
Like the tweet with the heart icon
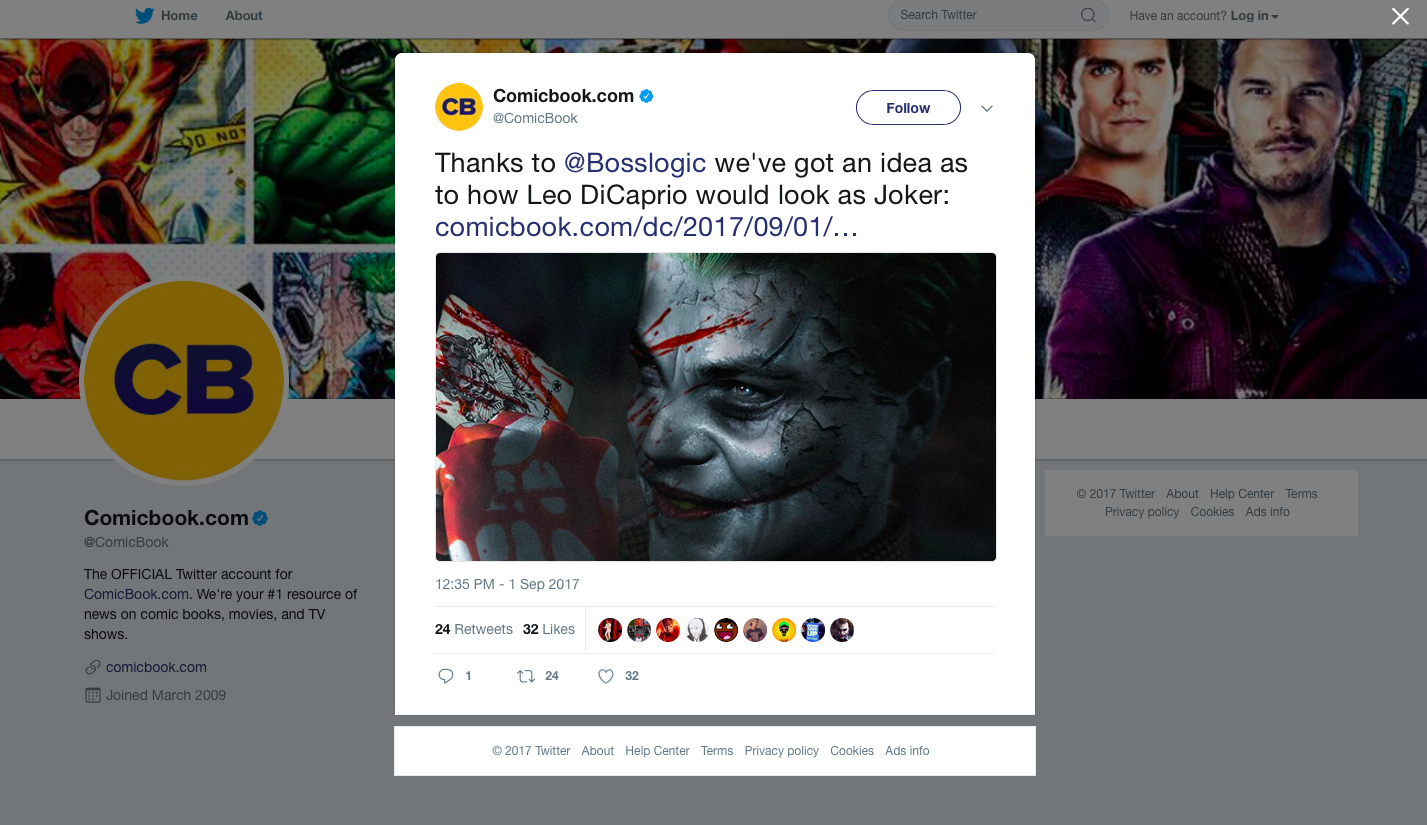pyautogui.click(x=605, y=676)
